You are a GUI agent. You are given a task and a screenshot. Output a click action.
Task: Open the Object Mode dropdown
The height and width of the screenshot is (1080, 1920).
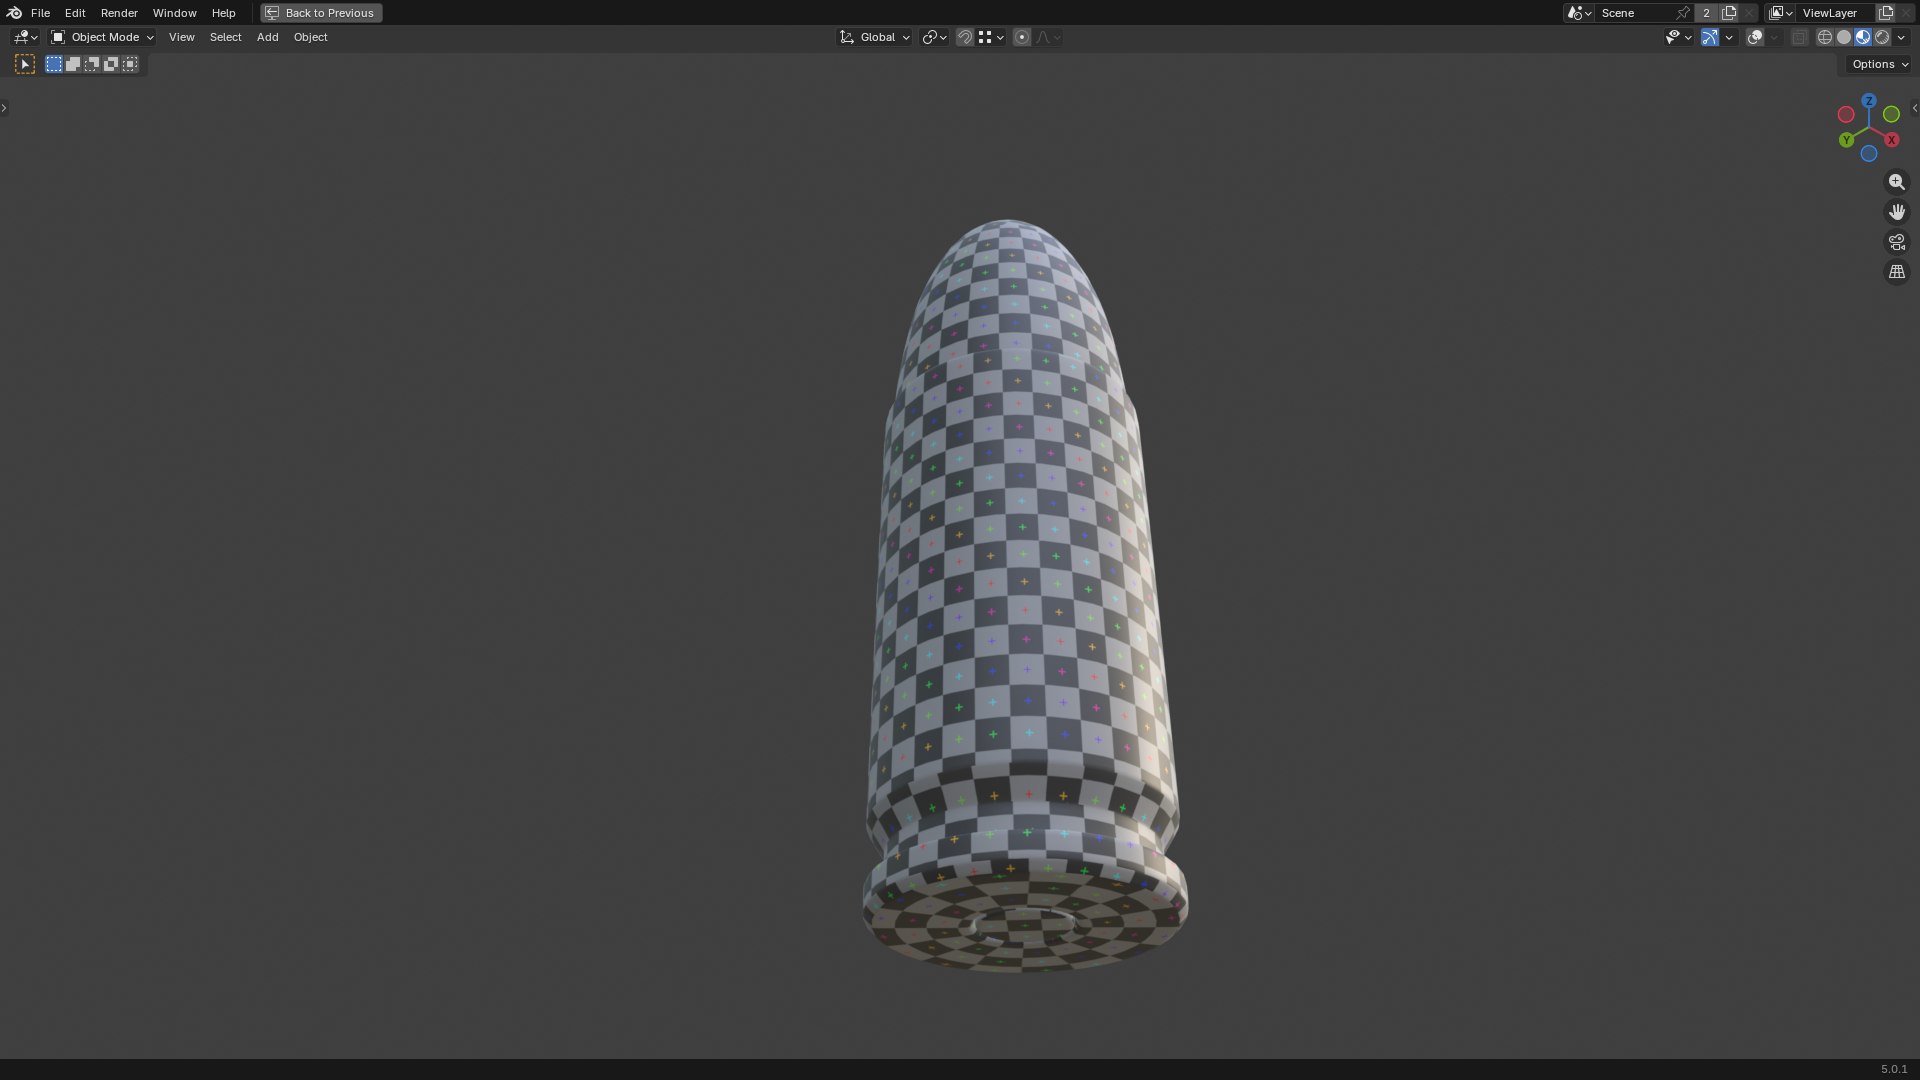(102, 37)
